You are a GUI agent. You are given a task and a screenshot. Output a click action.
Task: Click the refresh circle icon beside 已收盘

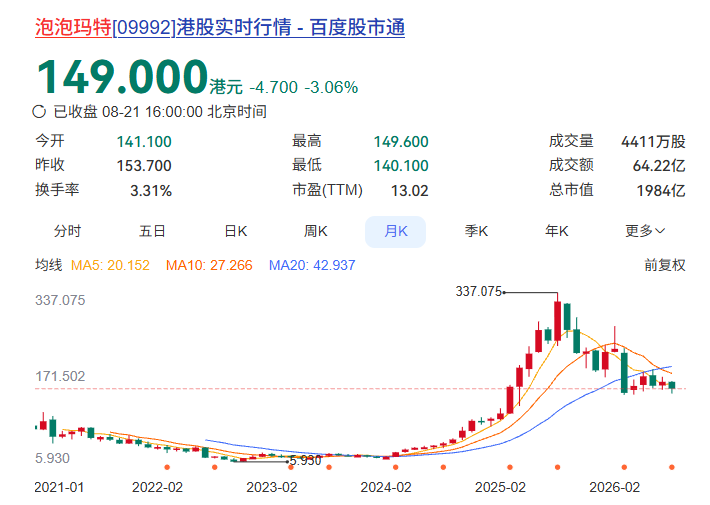point(39,111)
